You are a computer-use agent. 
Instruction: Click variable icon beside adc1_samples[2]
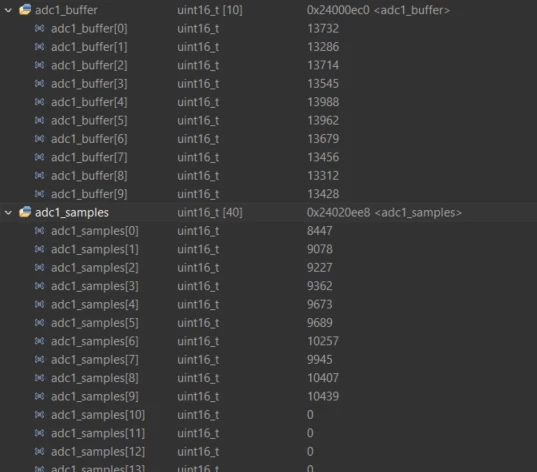(x=39, y=268)
